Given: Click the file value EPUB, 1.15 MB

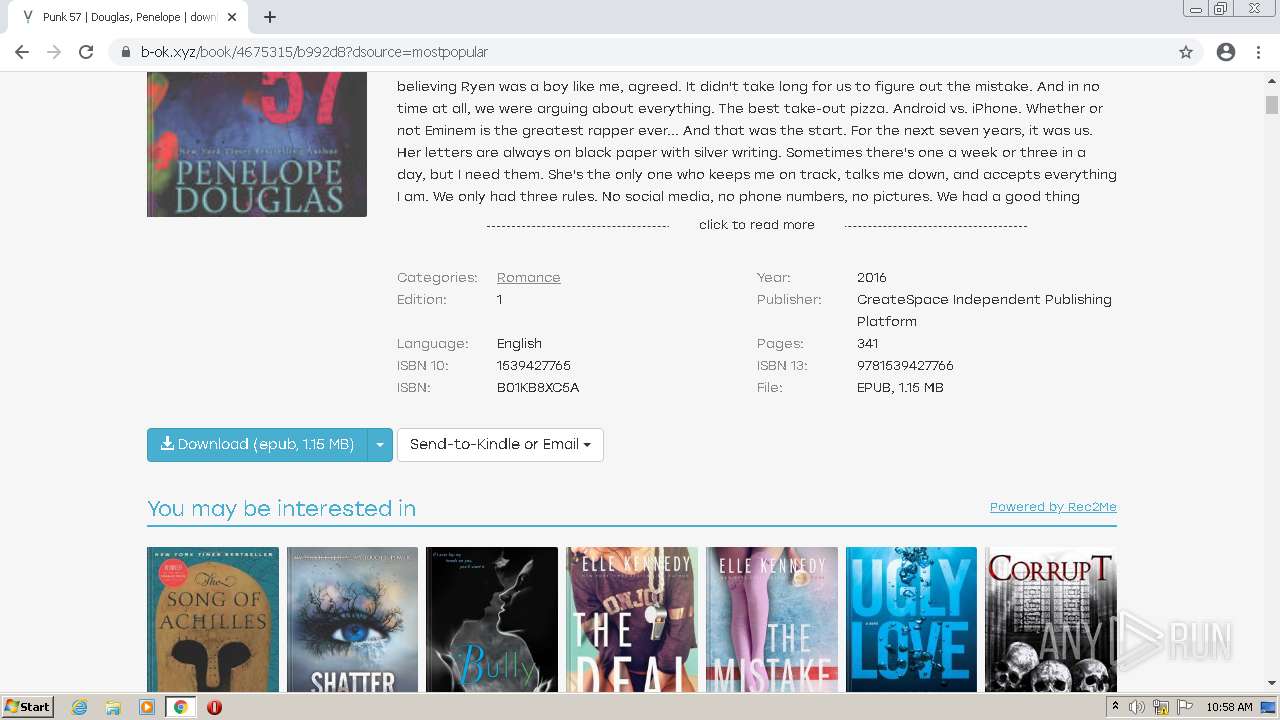Looking at the screenshot, I should (x=900, y=388).
